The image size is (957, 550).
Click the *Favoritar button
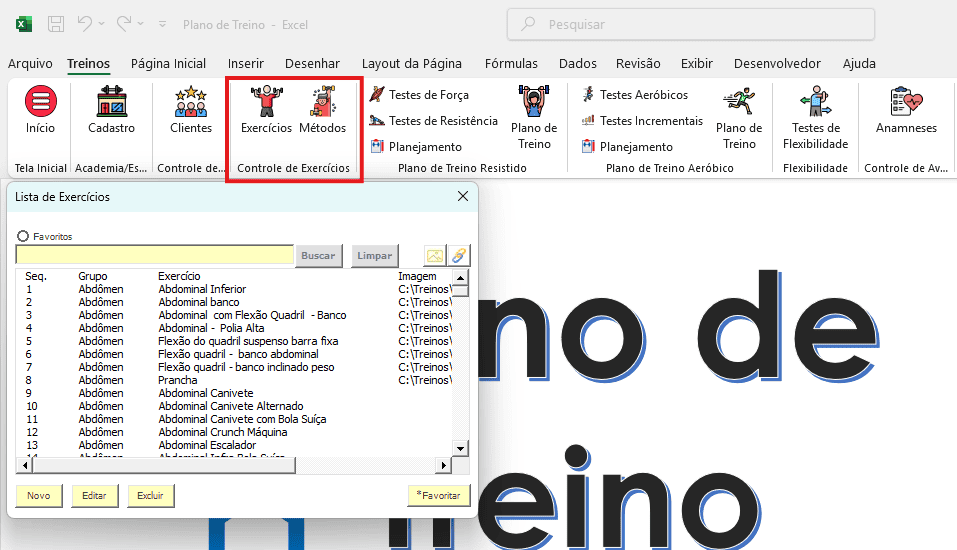[438, 495]
